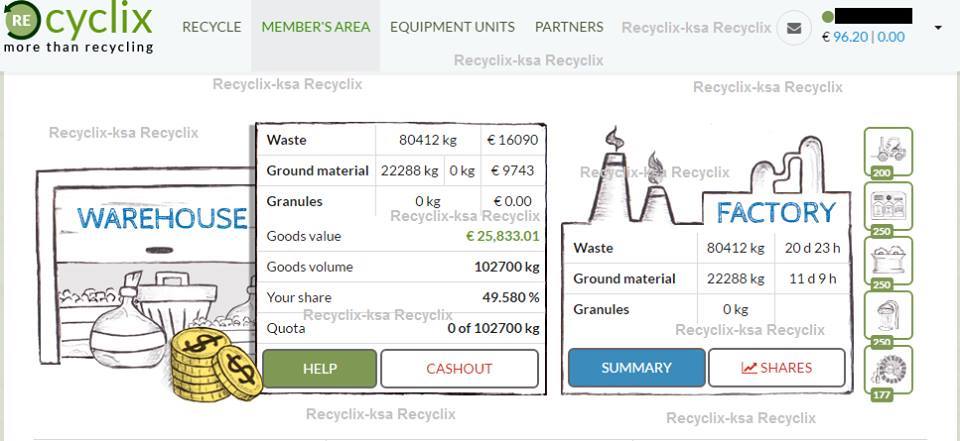Open the RECYCLE menu

tap(212, 27)
